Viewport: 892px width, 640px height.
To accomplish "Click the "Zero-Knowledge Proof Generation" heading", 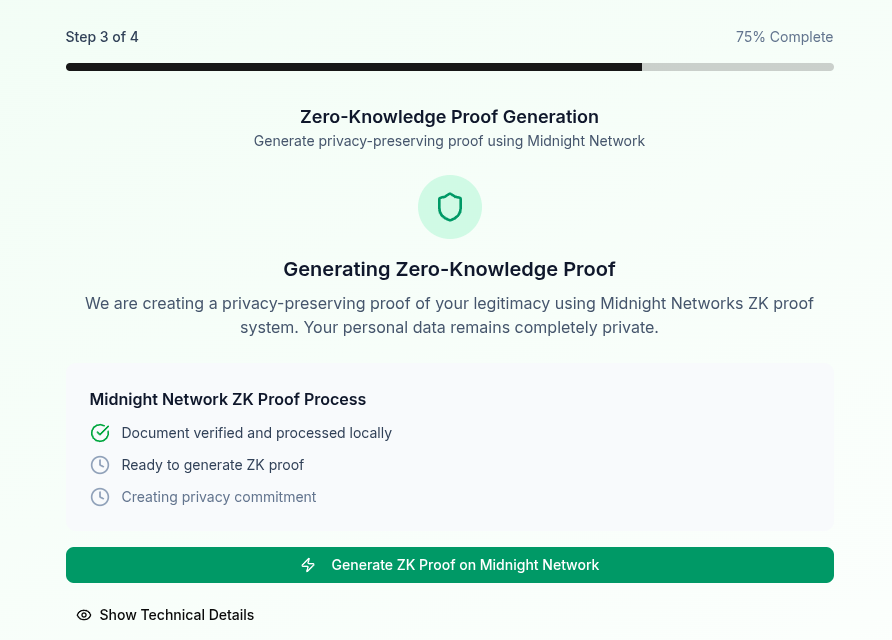I will click(x=449, y=117).
